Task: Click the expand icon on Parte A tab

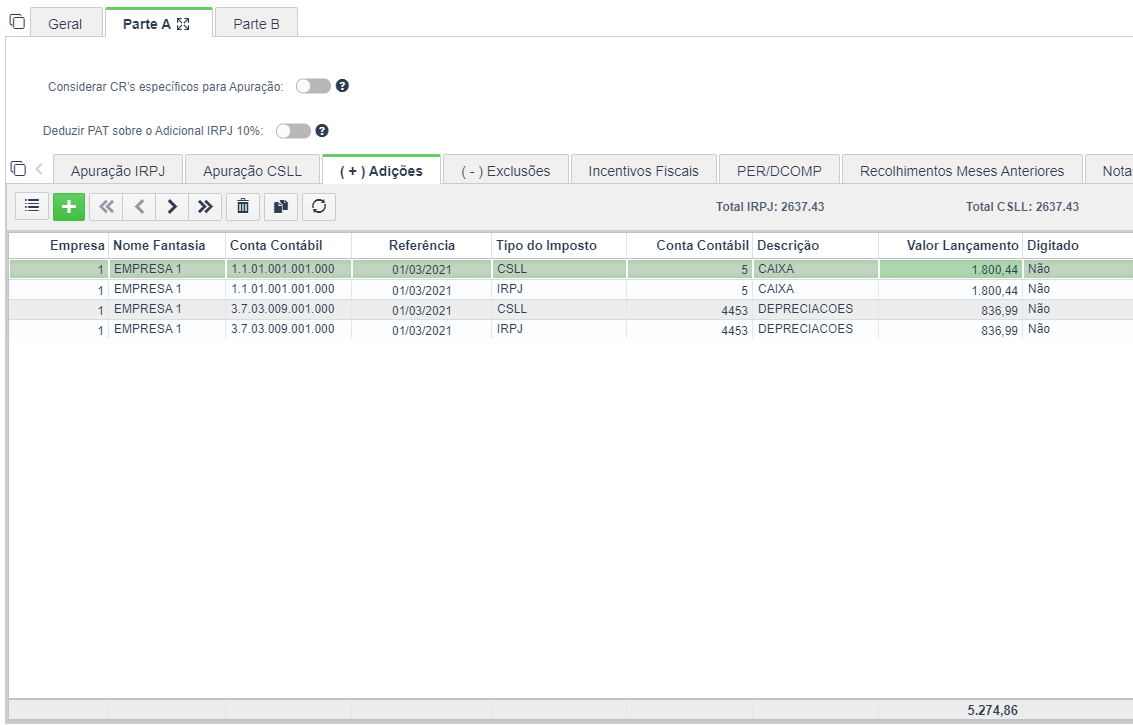Action: point(183,24)
